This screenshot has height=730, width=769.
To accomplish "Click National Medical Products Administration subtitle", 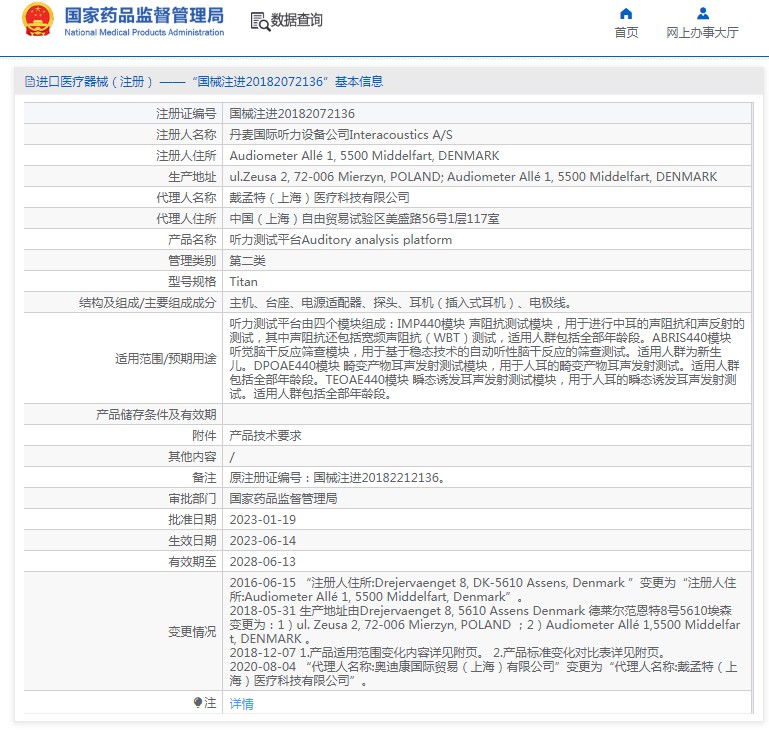I will pyautogui.click(x=144, y=32).
